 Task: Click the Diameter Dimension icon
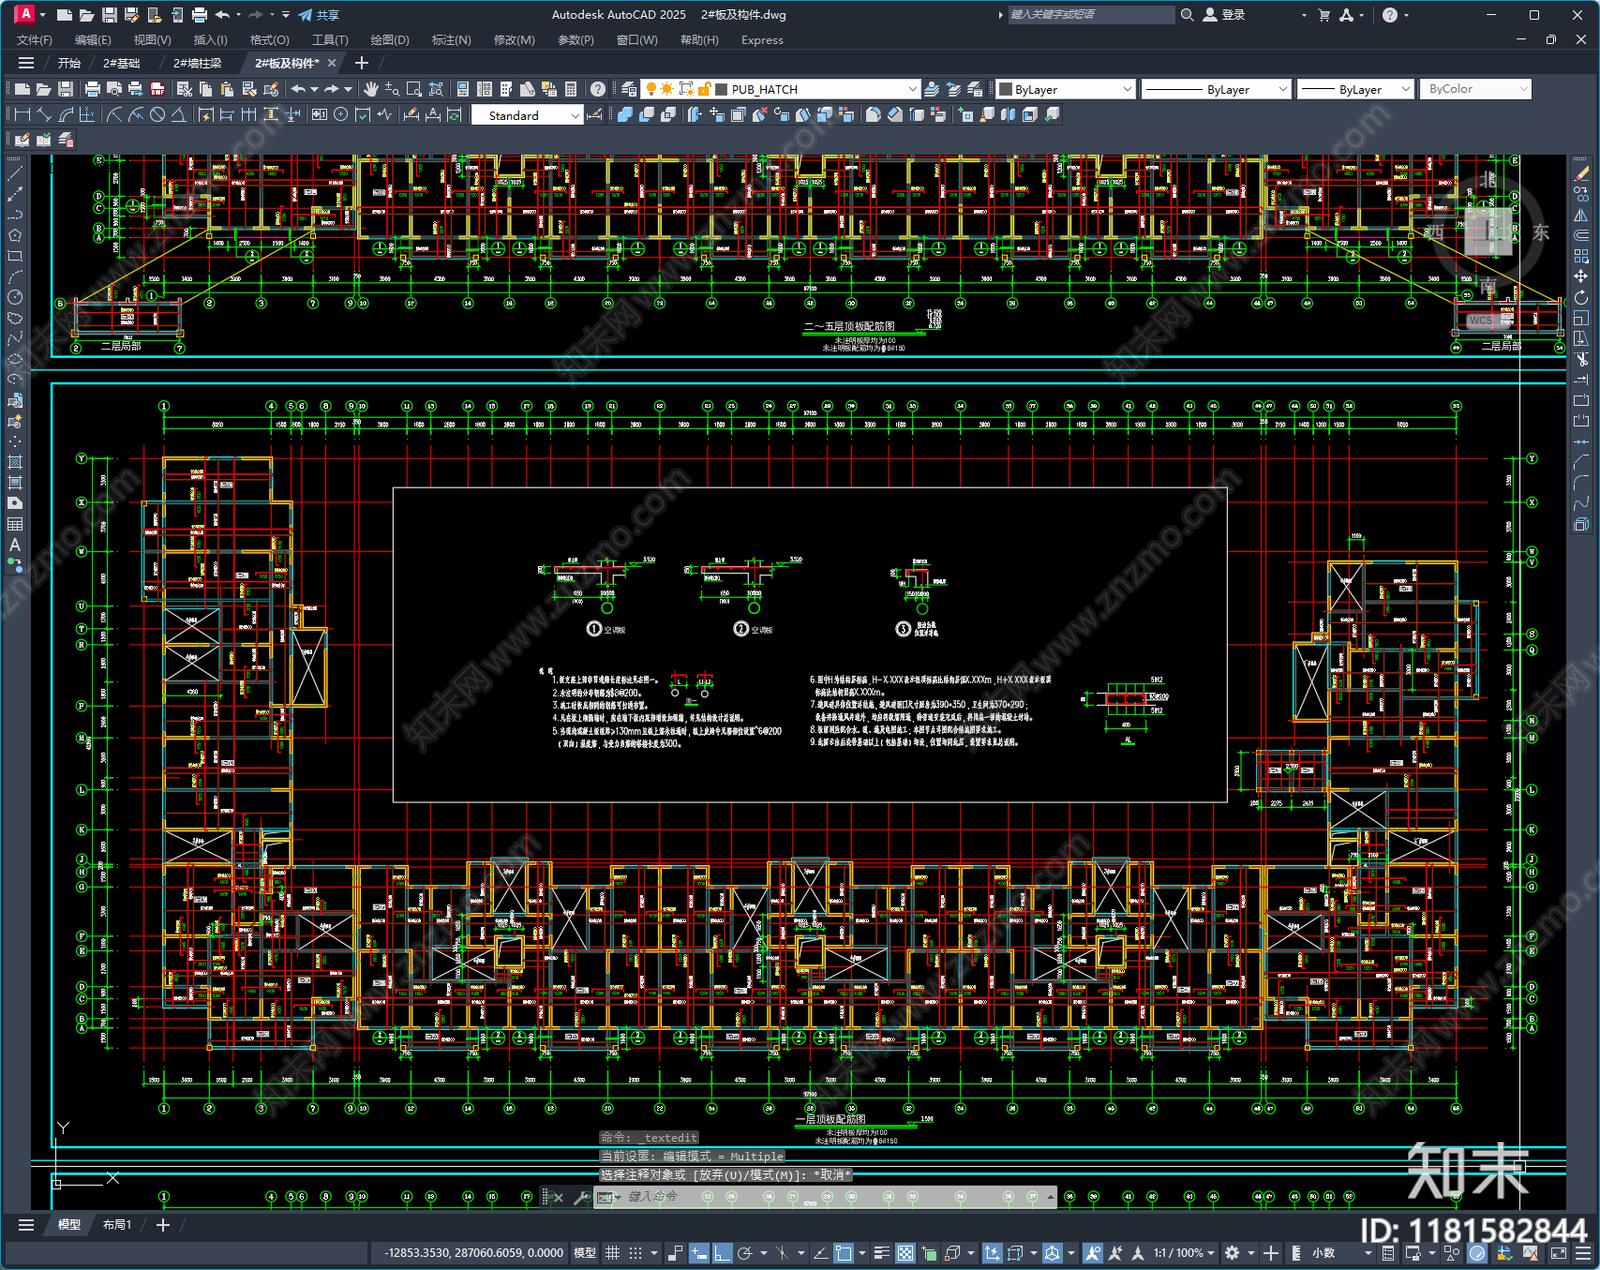click(157, 115)
